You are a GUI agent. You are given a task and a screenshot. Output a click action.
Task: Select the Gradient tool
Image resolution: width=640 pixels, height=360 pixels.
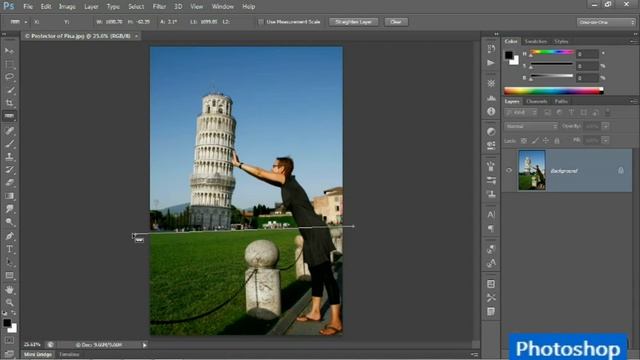coord(9,196)
